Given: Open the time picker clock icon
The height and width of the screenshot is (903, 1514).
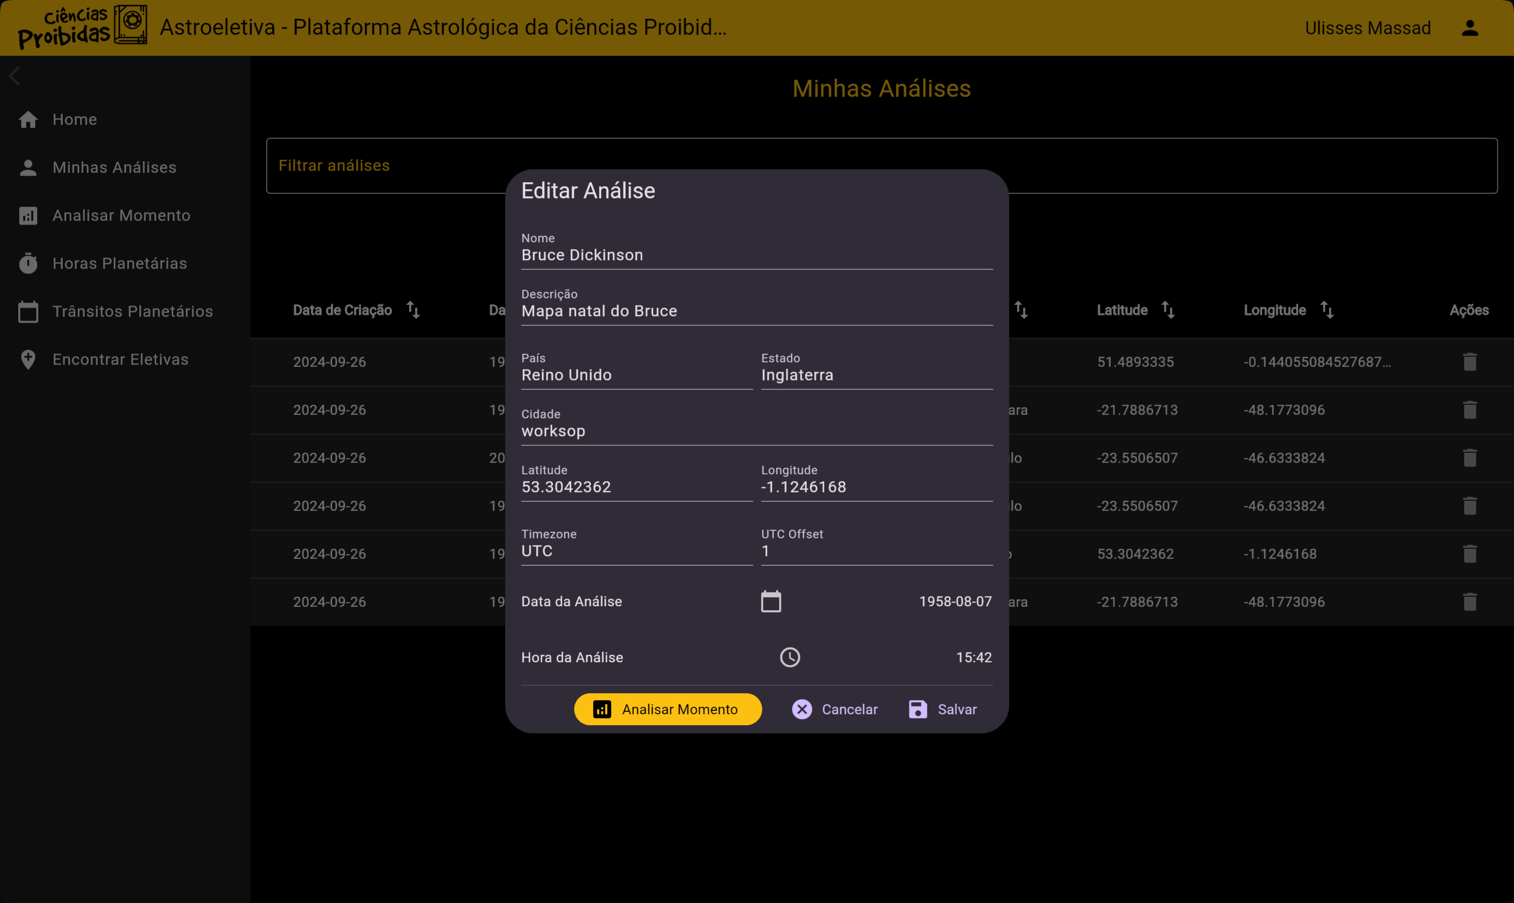Looking at the screenshot, I should pyautogui.click(x=789, y=657).
